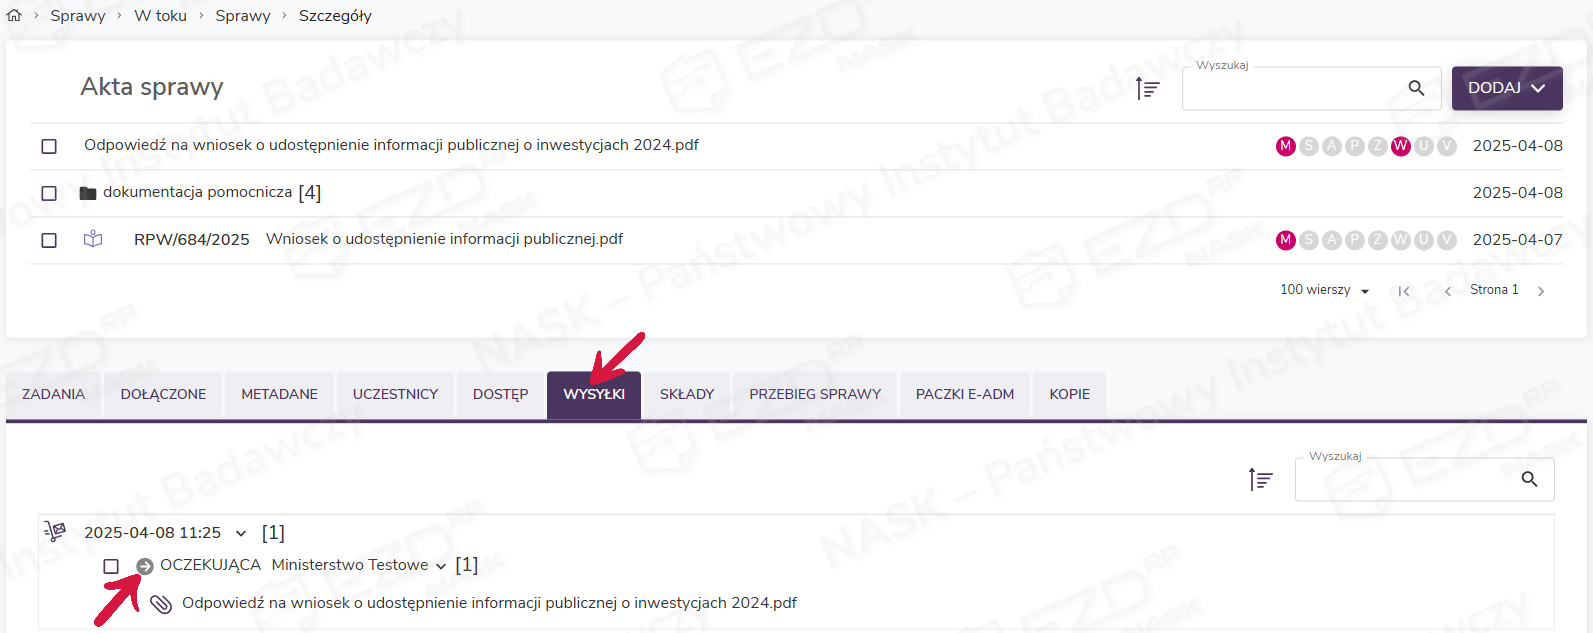Check the box next to OCZEKUJĄCA shipment
This screenshot has width=1593, height=633.
pos(111,566)
